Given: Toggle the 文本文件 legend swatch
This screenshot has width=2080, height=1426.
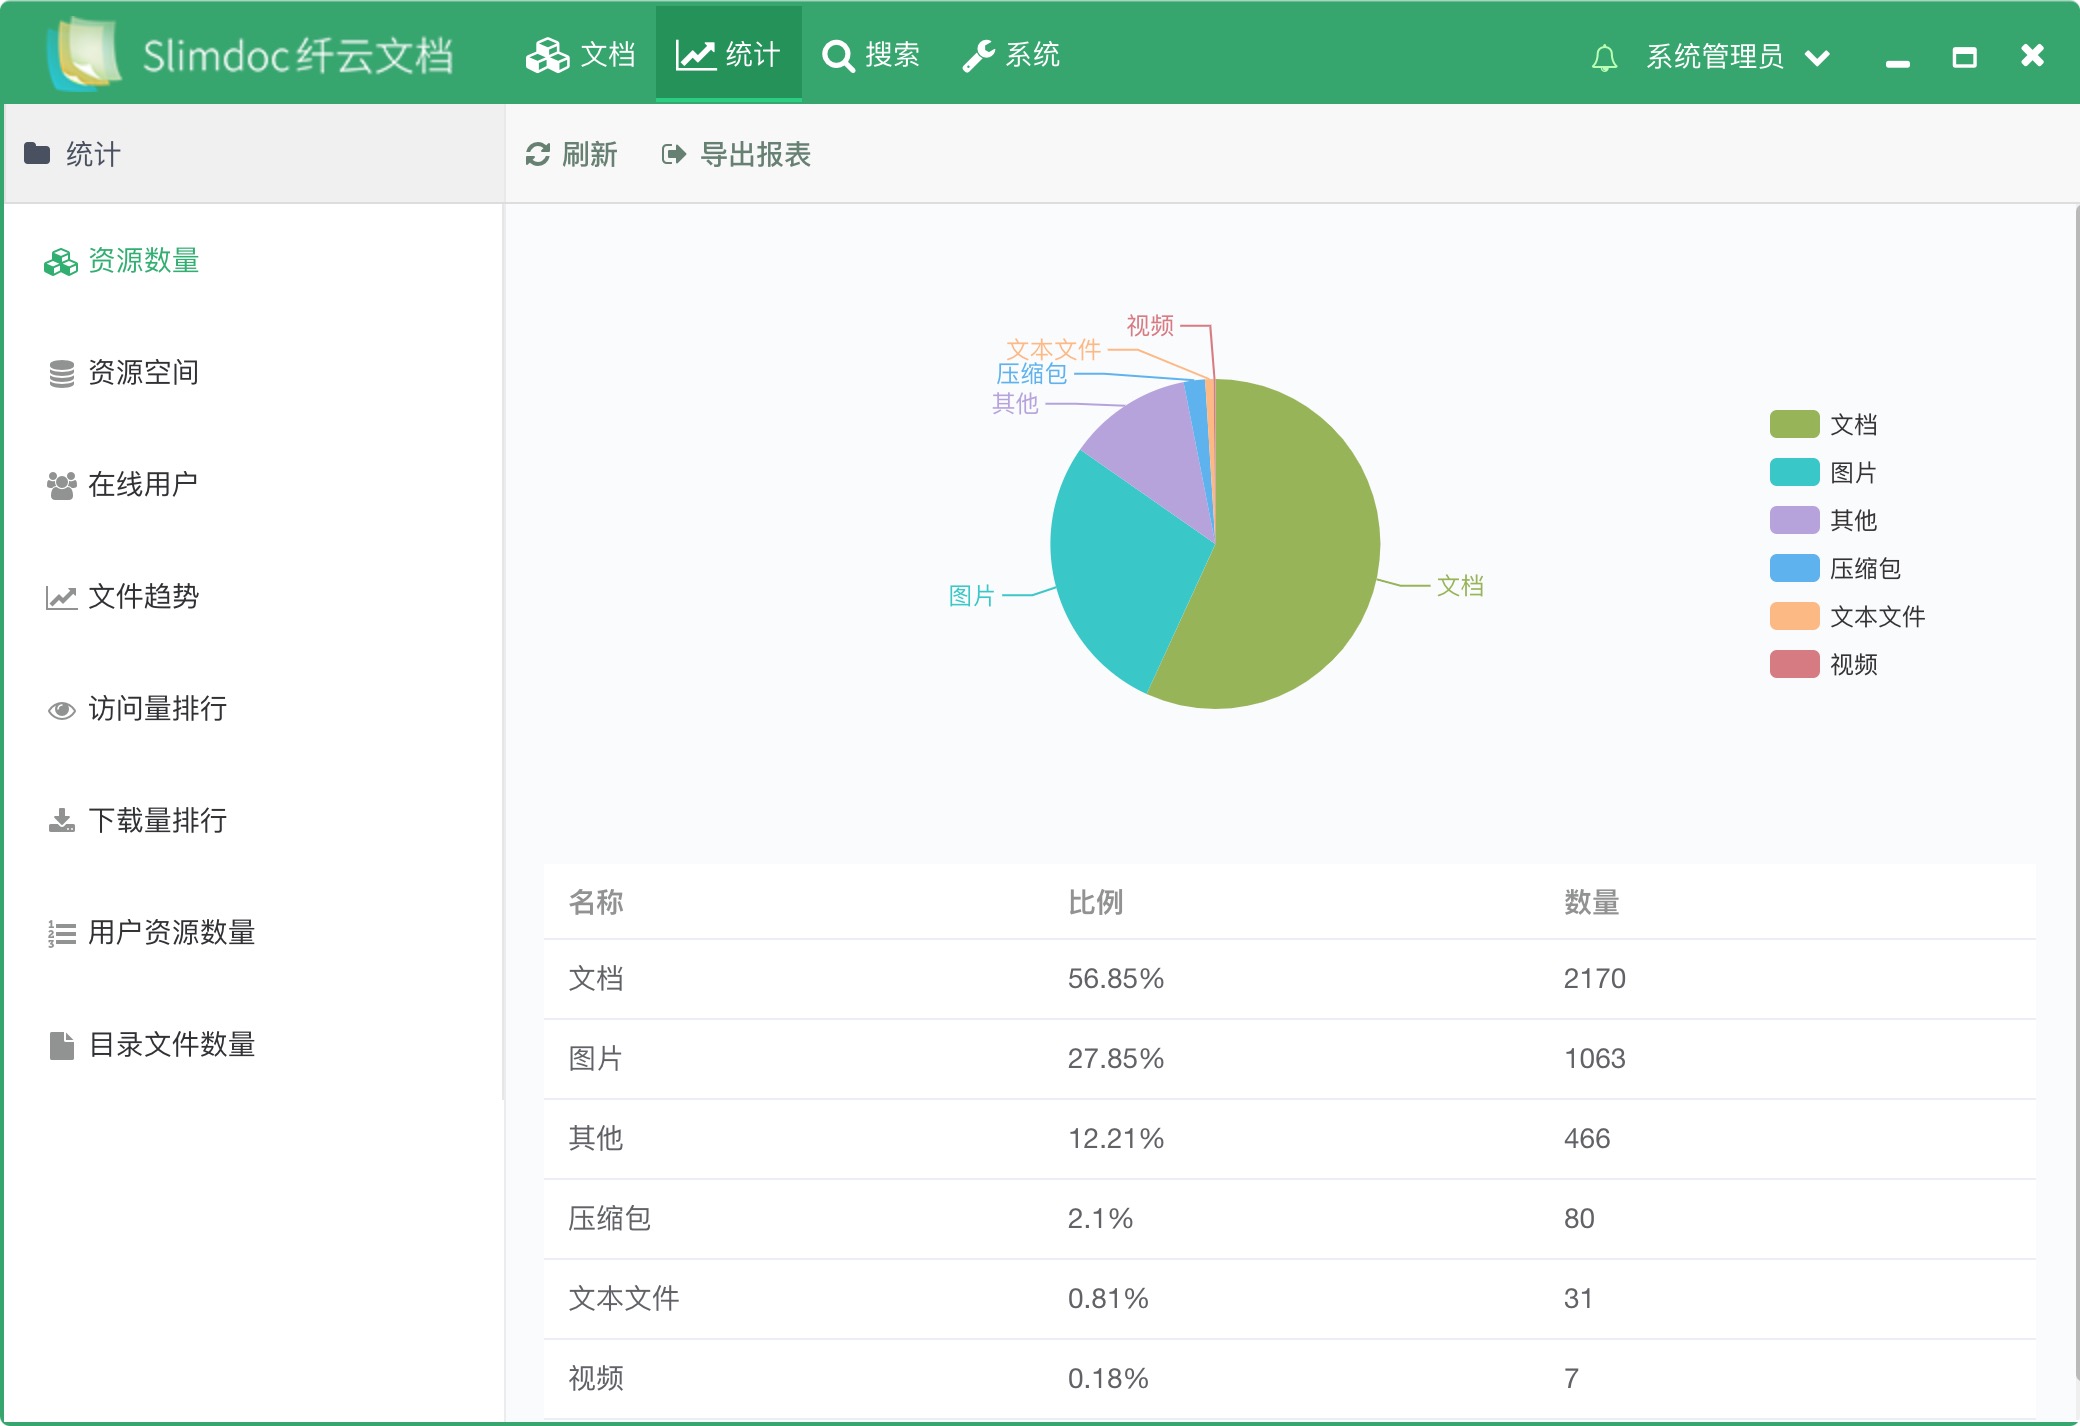Looking at the screenshot, I should (x=1794, y=616).
